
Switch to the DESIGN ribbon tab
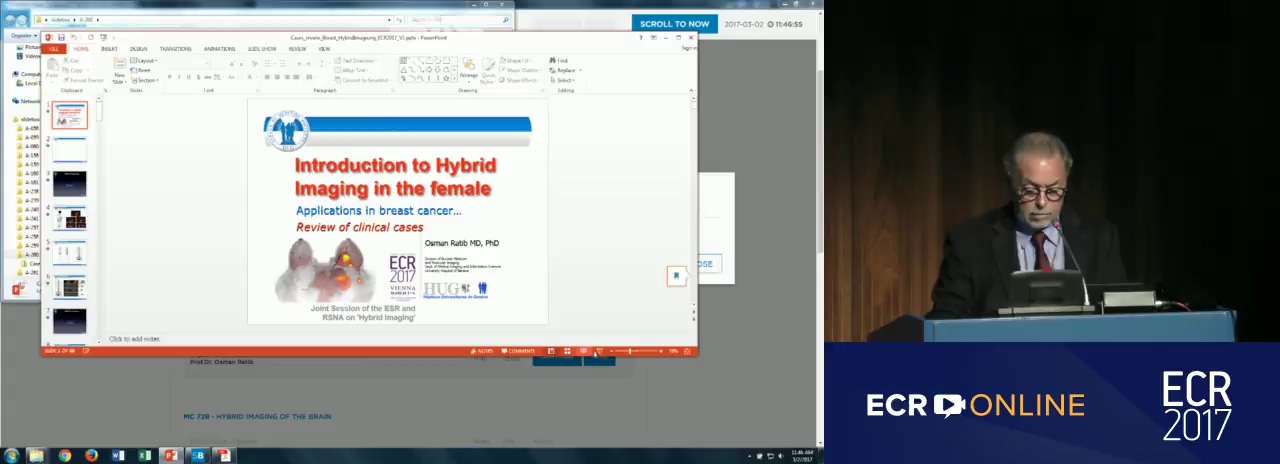pos(138,49)
